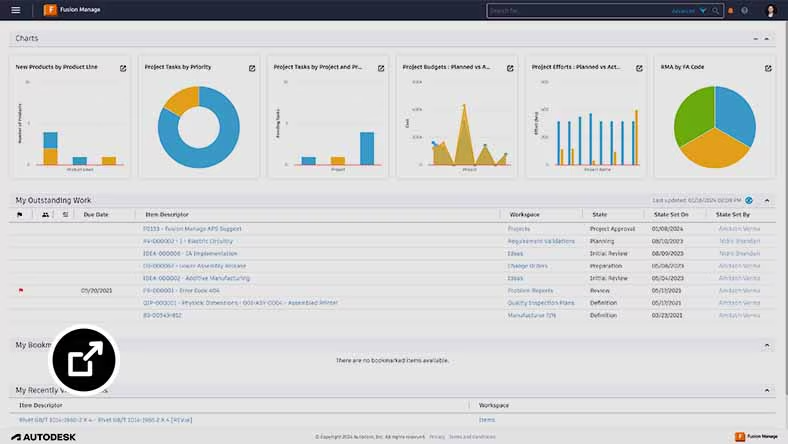This screenshot has width=788, height=444.
Task: Open the Additive Manufacturing idea item
Action: click(196, 278)
